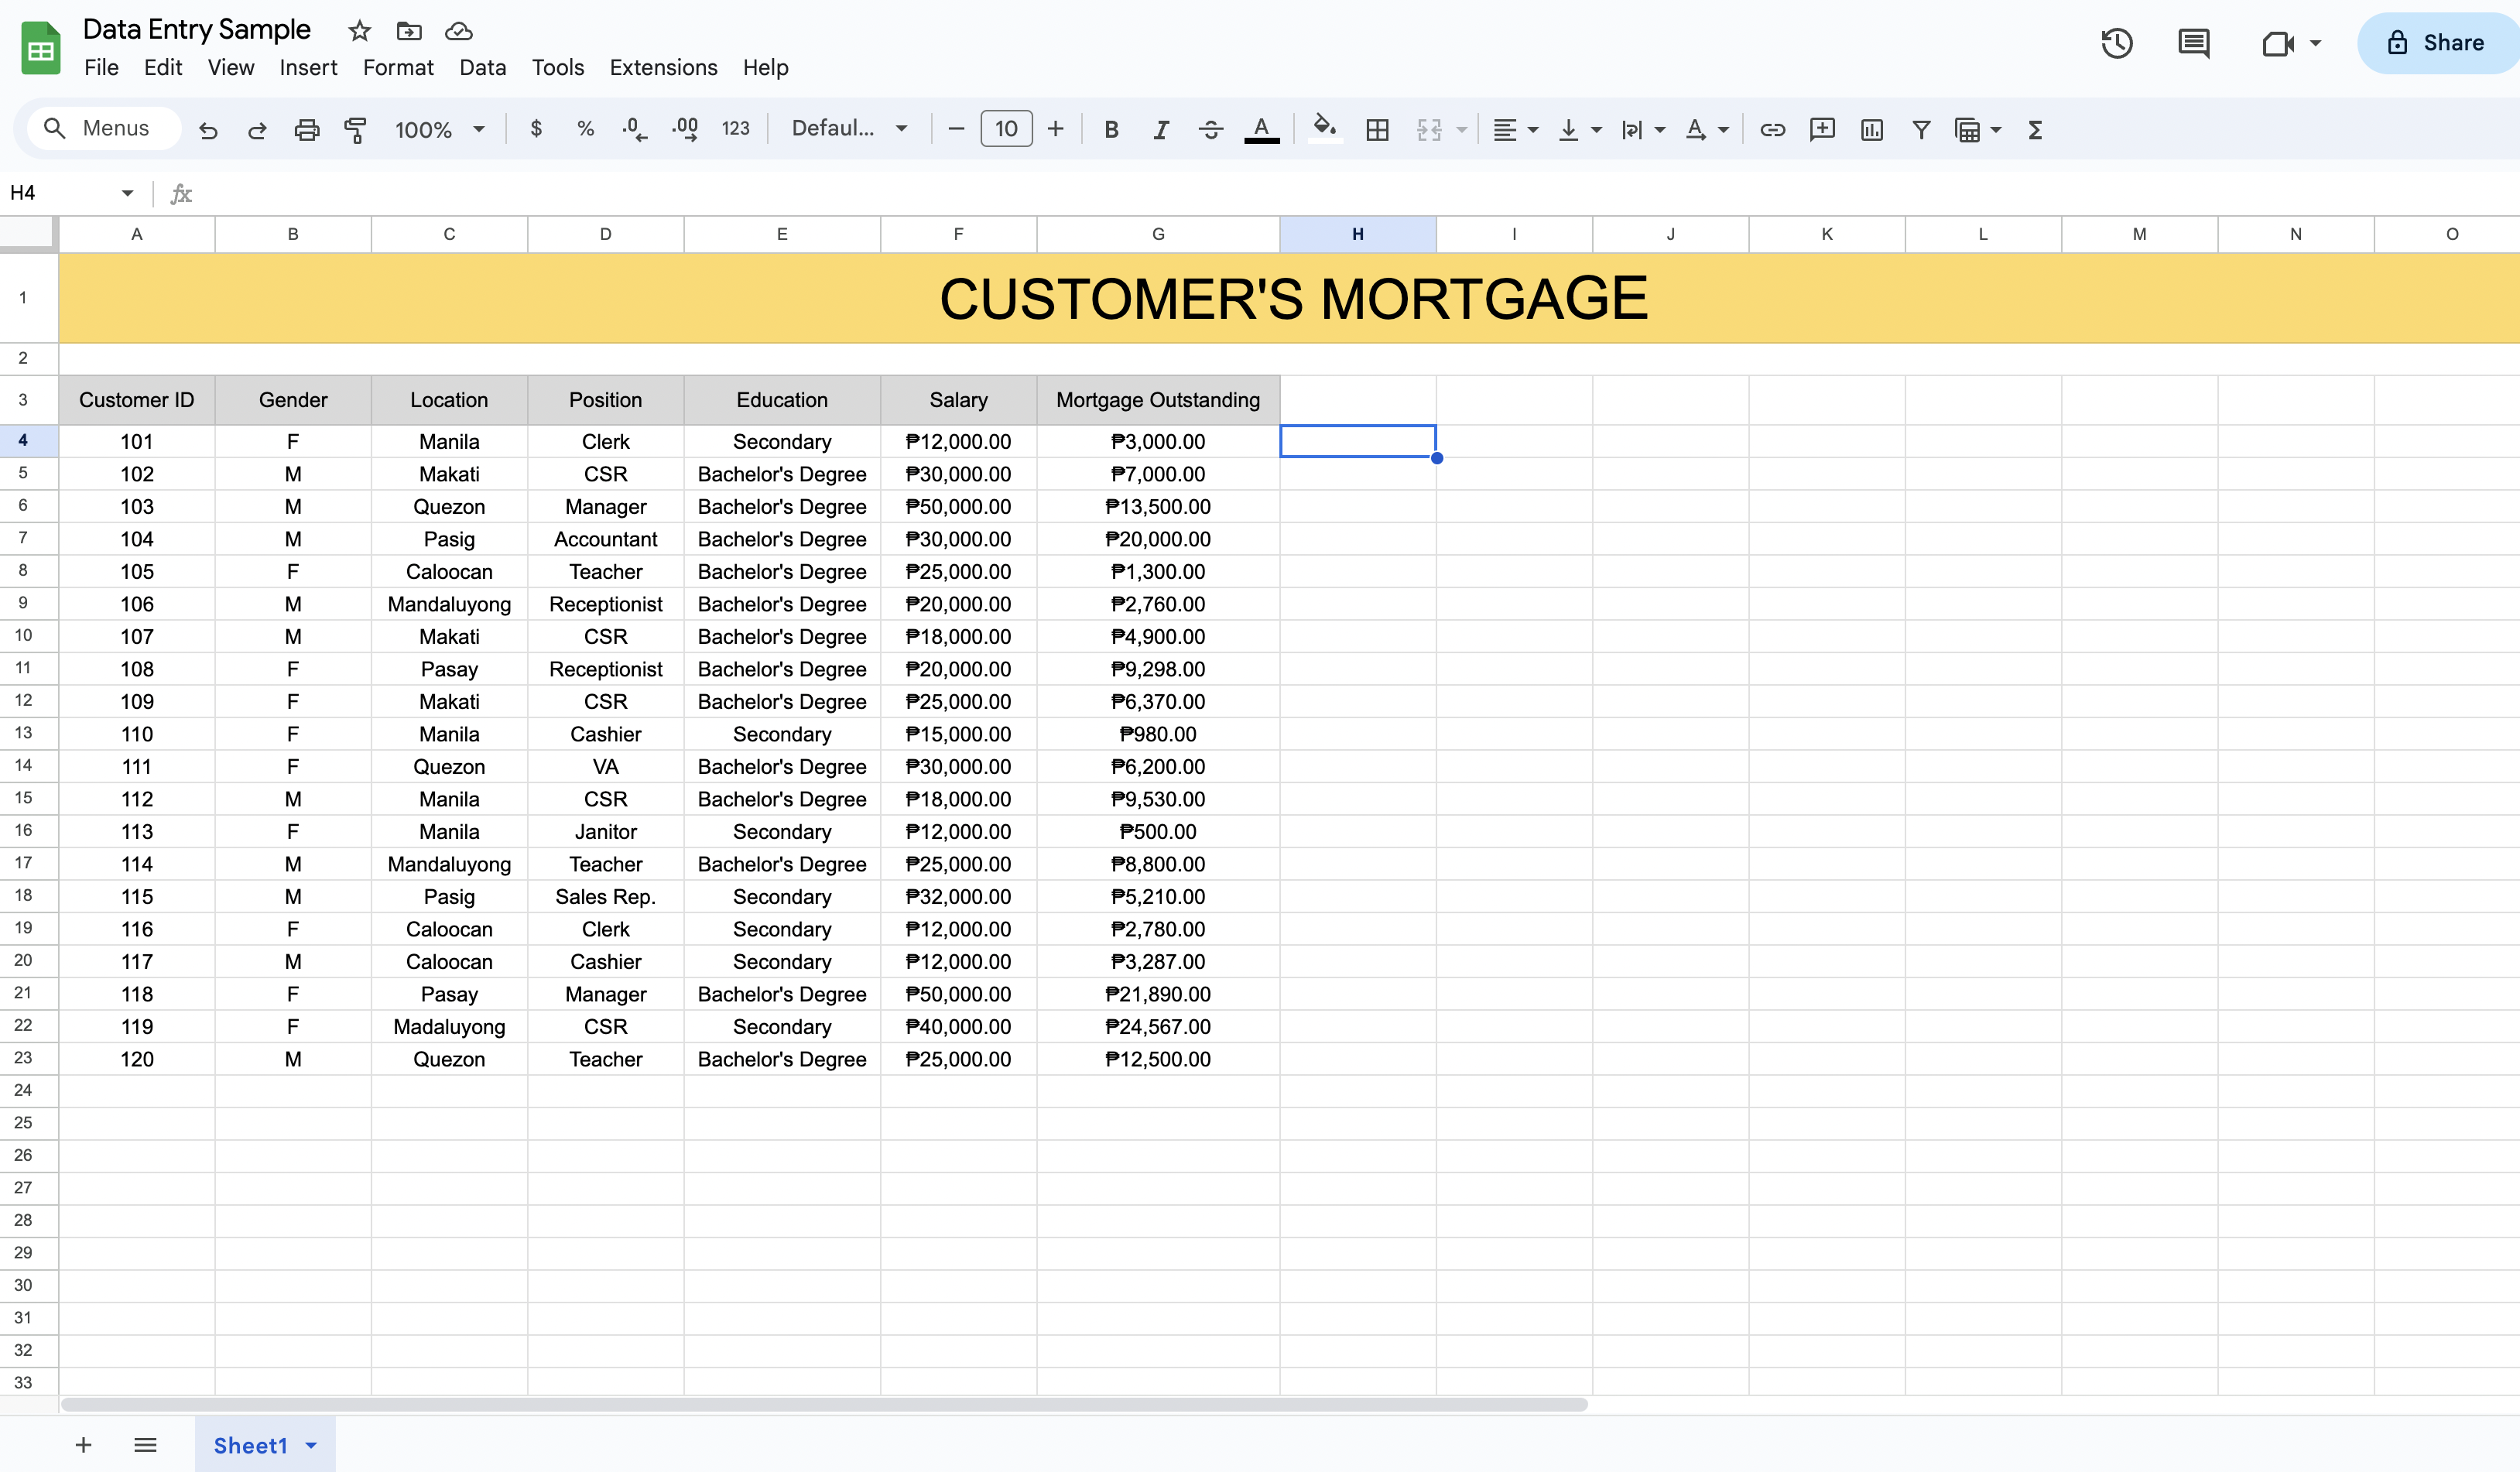Open the Extensions menu
The image size is (2520, 1472).
click(x=663, y=67)
